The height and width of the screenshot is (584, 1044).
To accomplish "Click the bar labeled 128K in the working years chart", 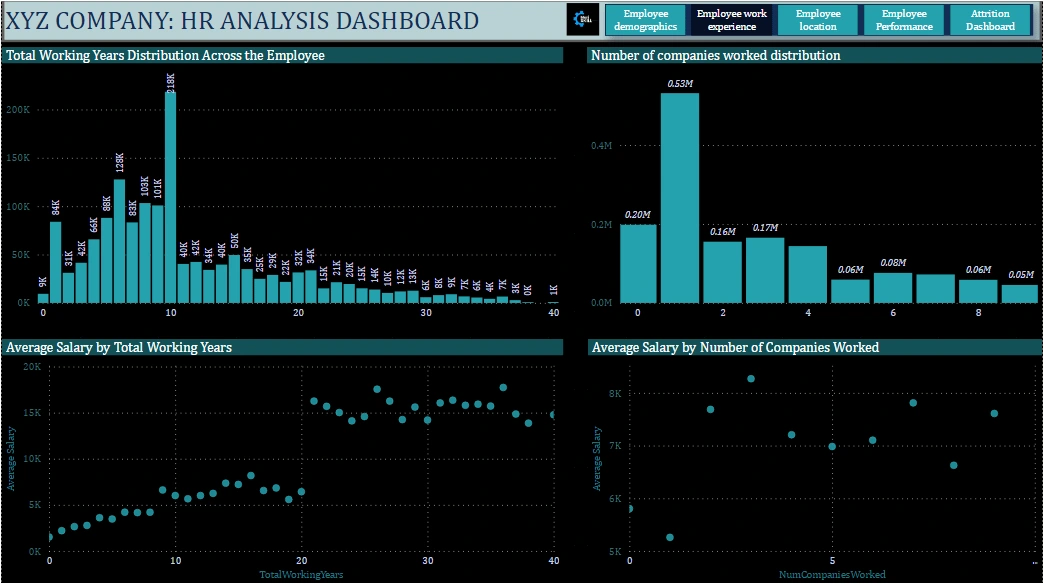I will pos(120,241).
